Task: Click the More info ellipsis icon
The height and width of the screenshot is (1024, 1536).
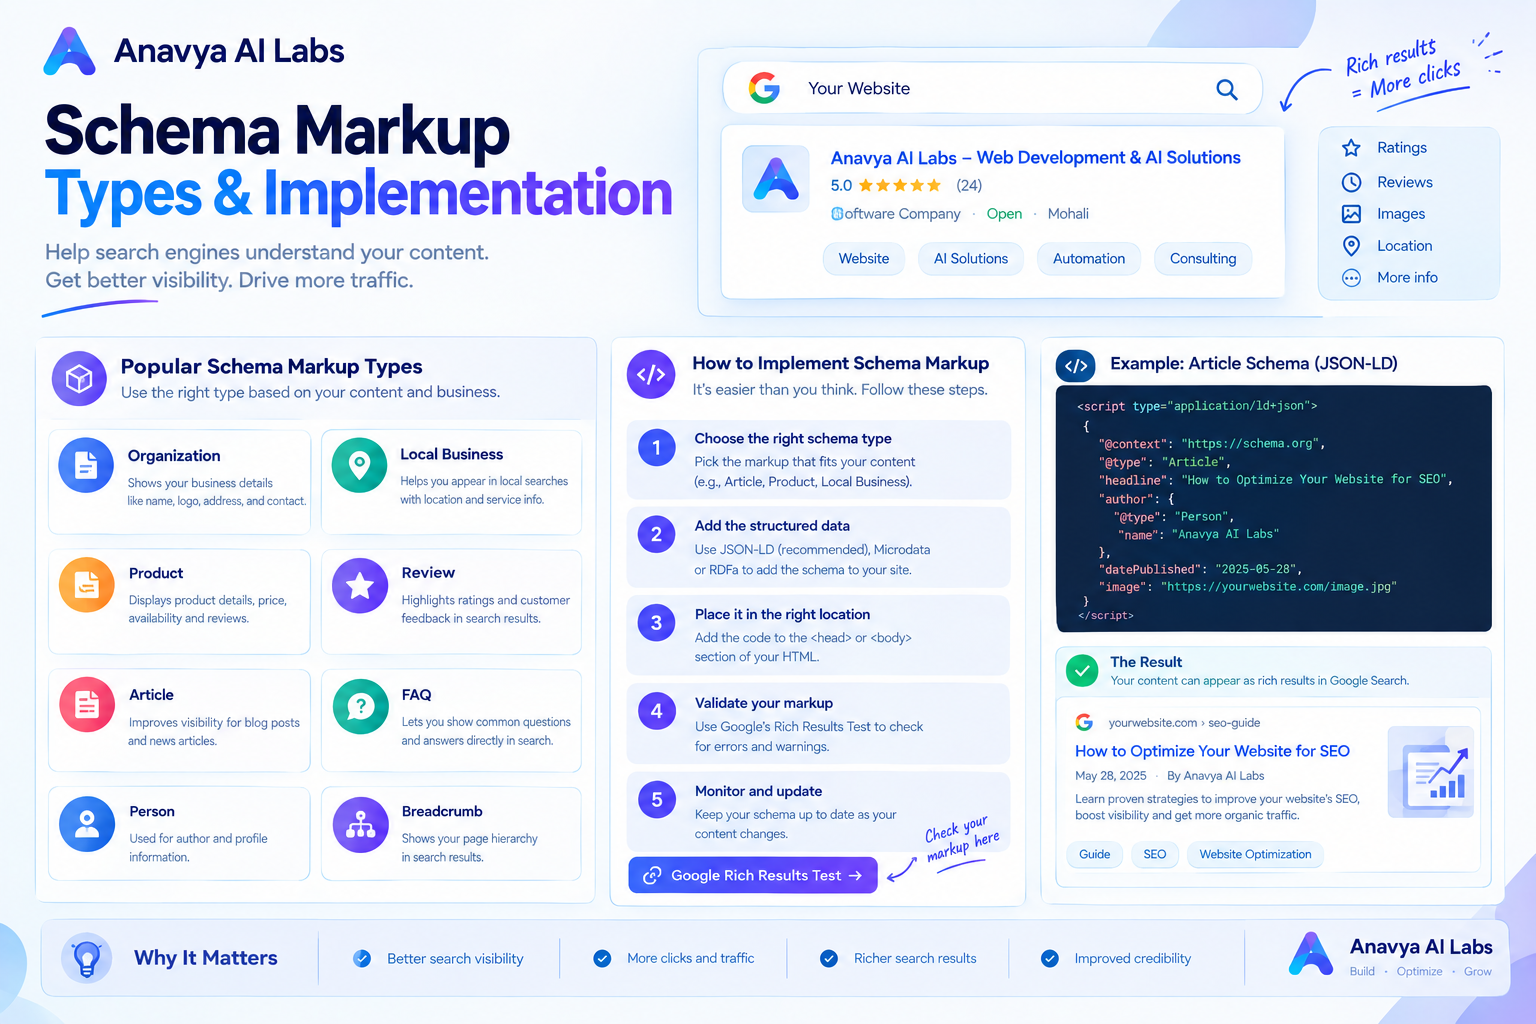Action: (x=1351, y=278)
